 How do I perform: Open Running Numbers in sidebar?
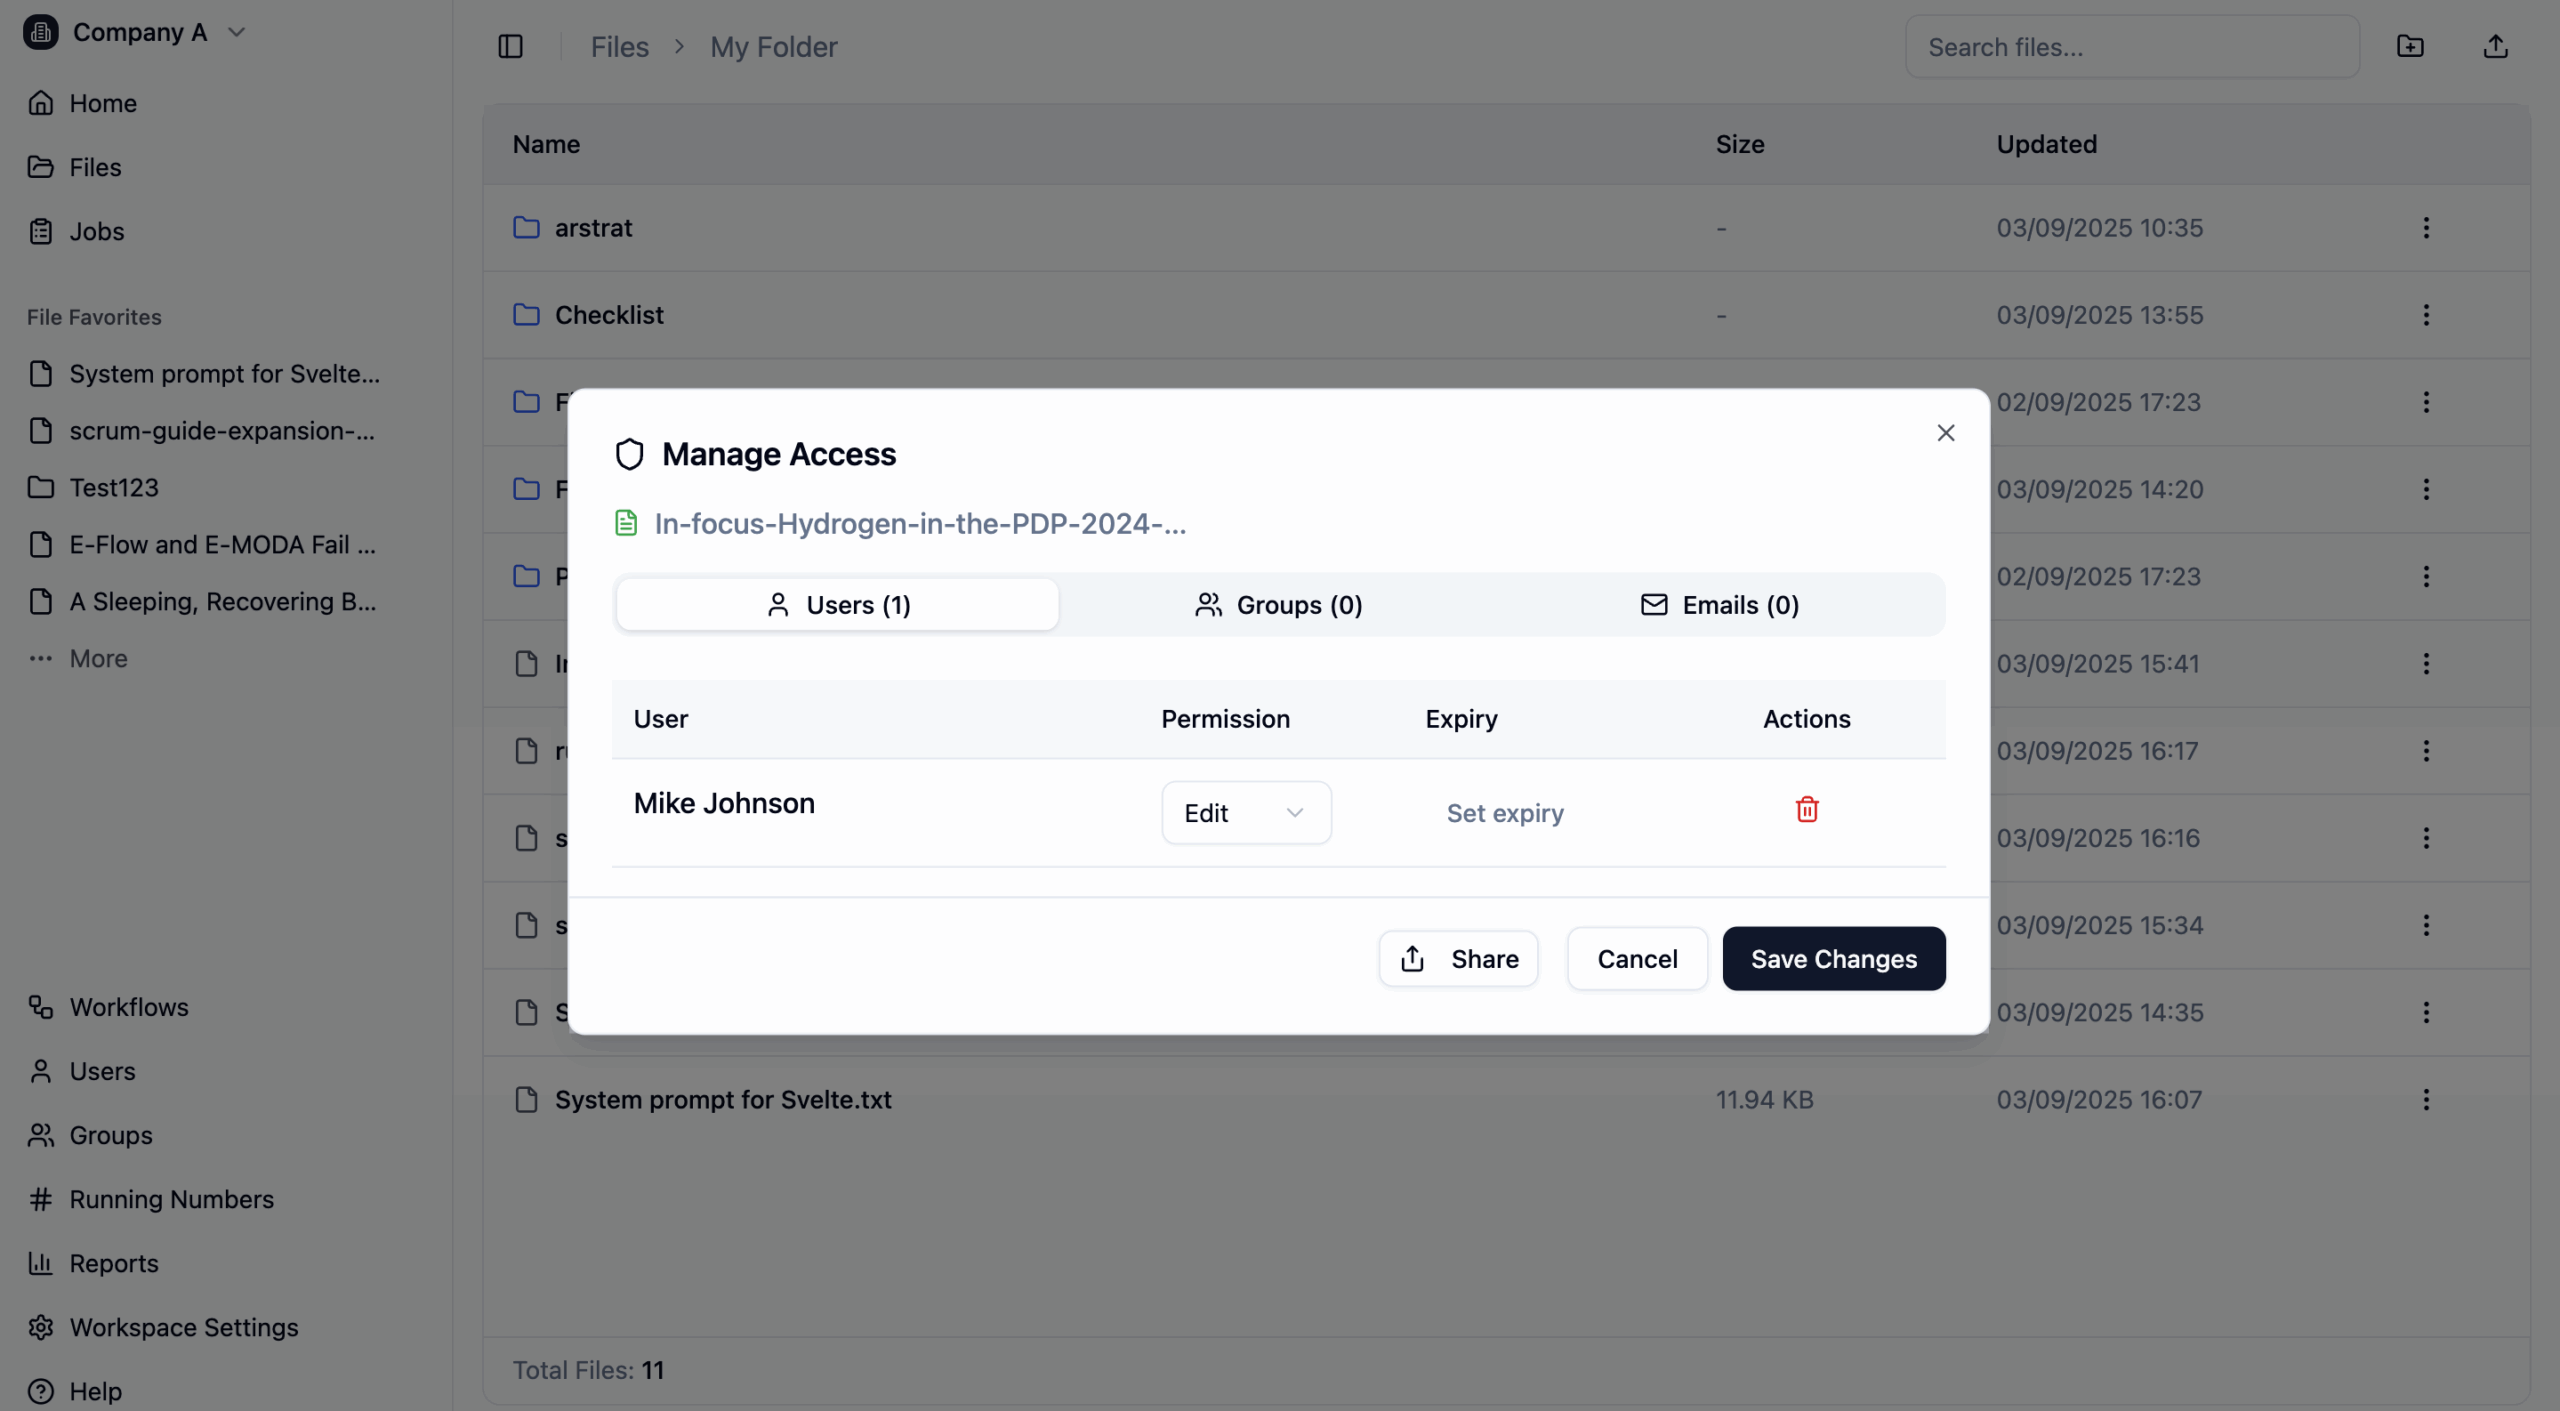pos(171,1199)
